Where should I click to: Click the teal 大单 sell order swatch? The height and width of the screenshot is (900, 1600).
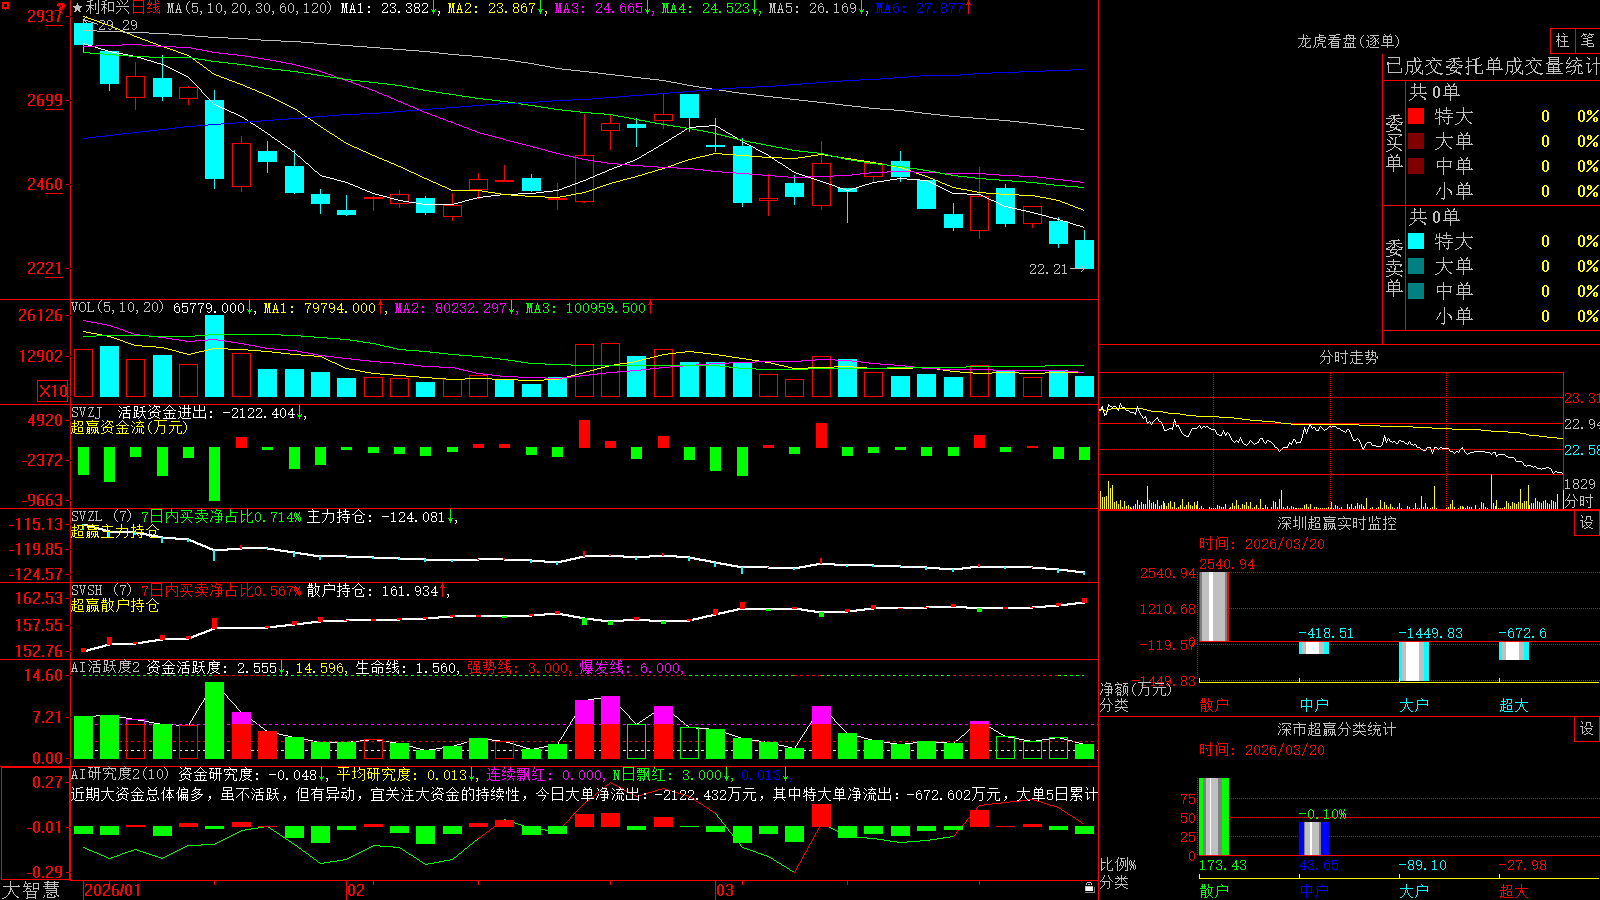1416,266
